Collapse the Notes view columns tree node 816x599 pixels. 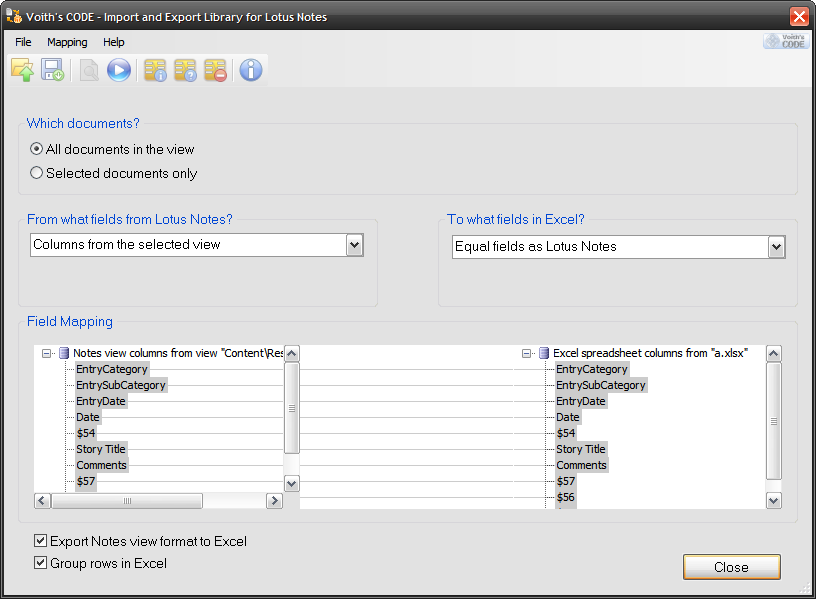tap(46, 353)
